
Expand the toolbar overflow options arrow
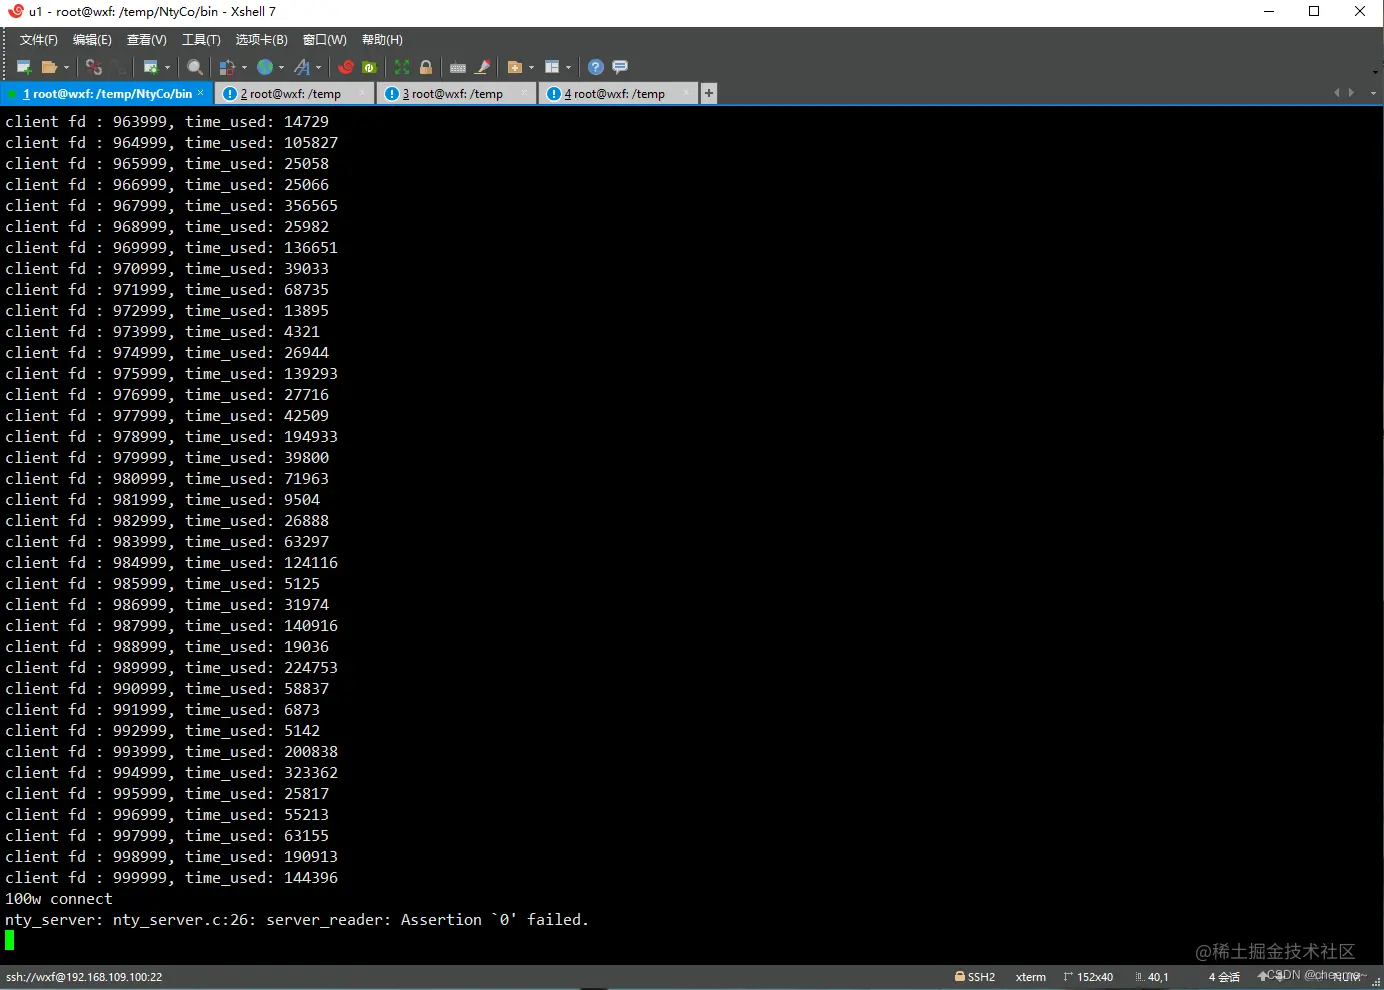[1375, 72]
